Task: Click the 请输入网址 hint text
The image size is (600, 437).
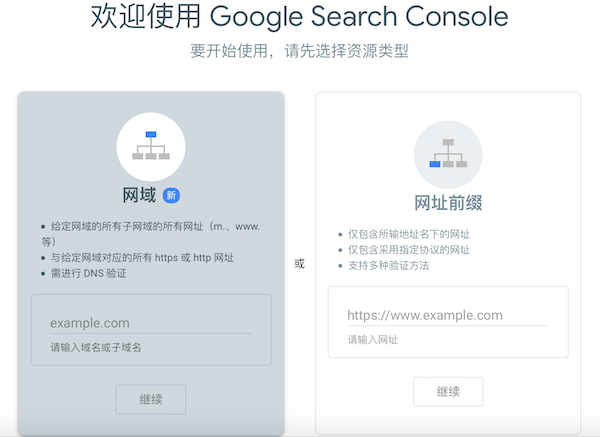Action: click(372, 340)
